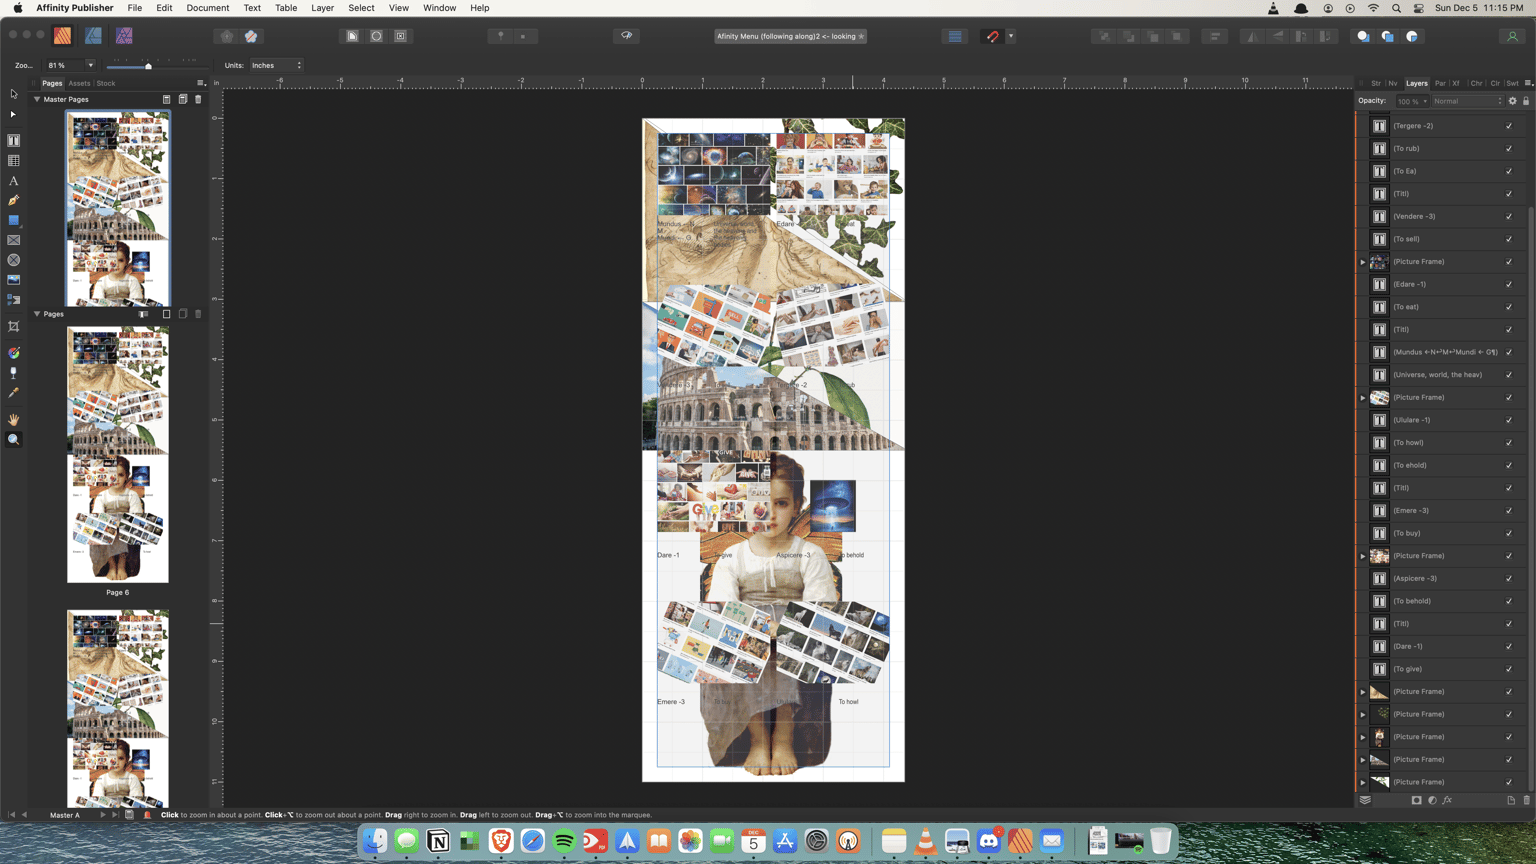1536x864 pixels.
Task: Select the Table tool
Action: (14, 161)
